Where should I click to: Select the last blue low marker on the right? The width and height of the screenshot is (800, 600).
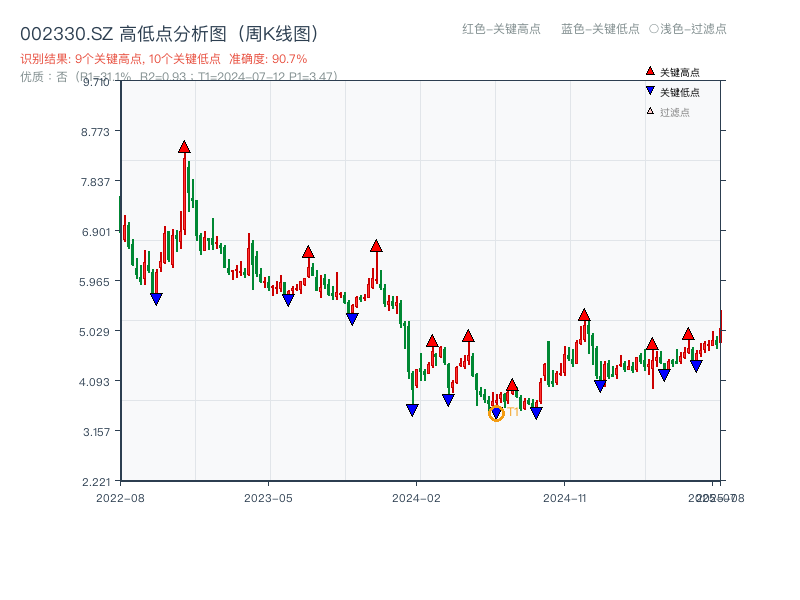tap(696, 366)
